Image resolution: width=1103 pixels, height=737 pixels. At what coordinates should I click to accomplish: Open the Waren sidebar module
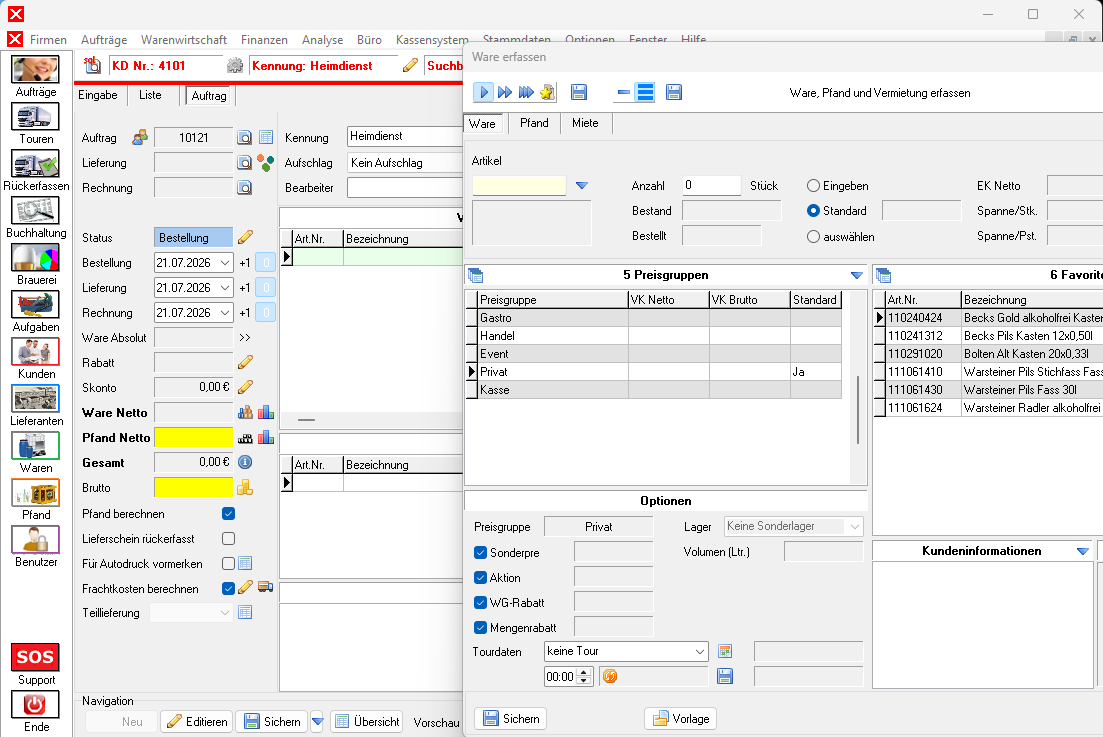pos(35,446)
